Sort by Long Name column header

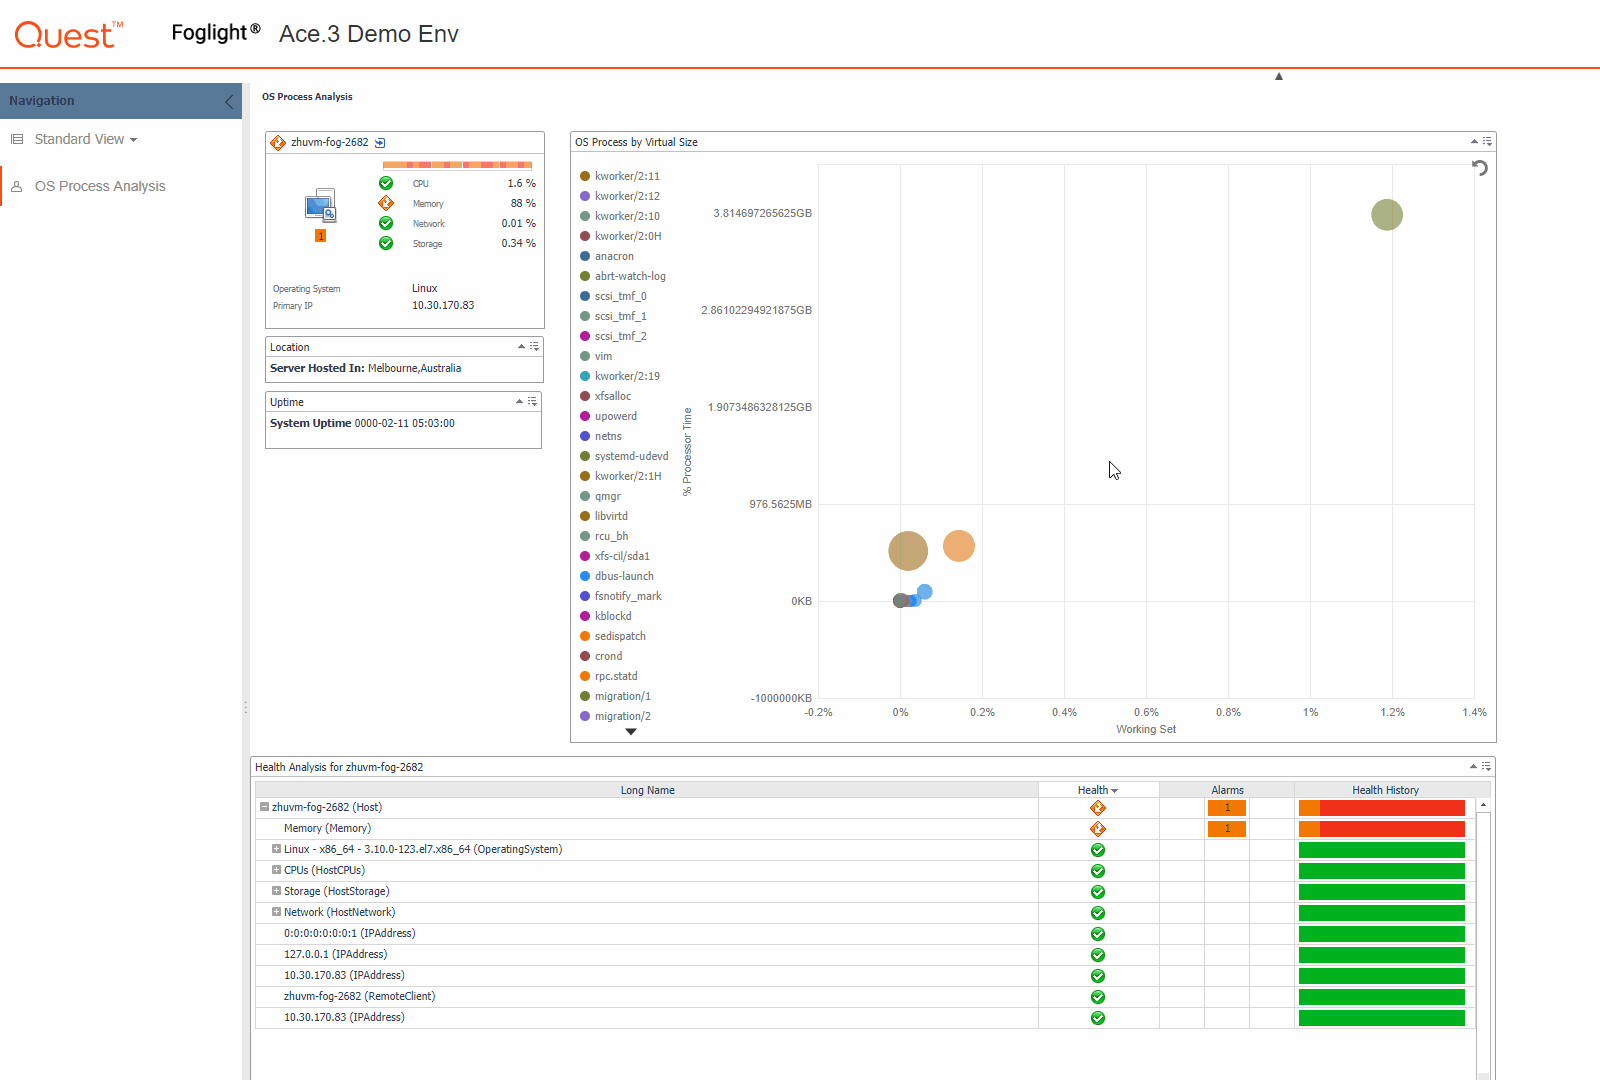[x=647, y=790]
